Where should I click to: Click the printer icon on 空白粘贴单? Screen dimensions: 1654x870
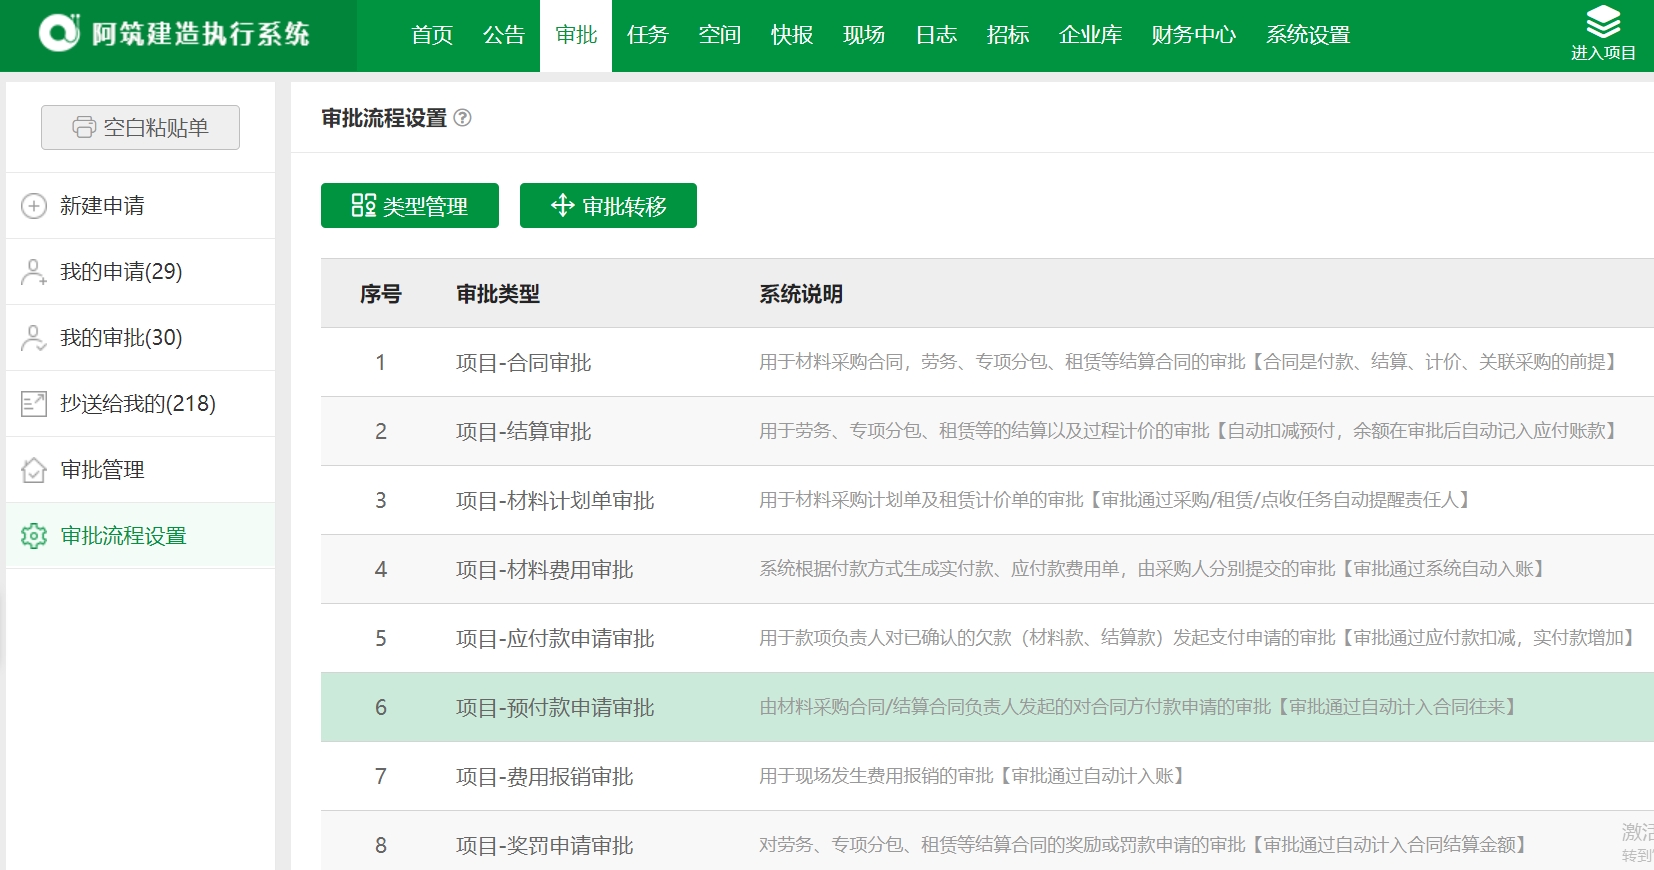pyautogui.click(x=84, y=127)
